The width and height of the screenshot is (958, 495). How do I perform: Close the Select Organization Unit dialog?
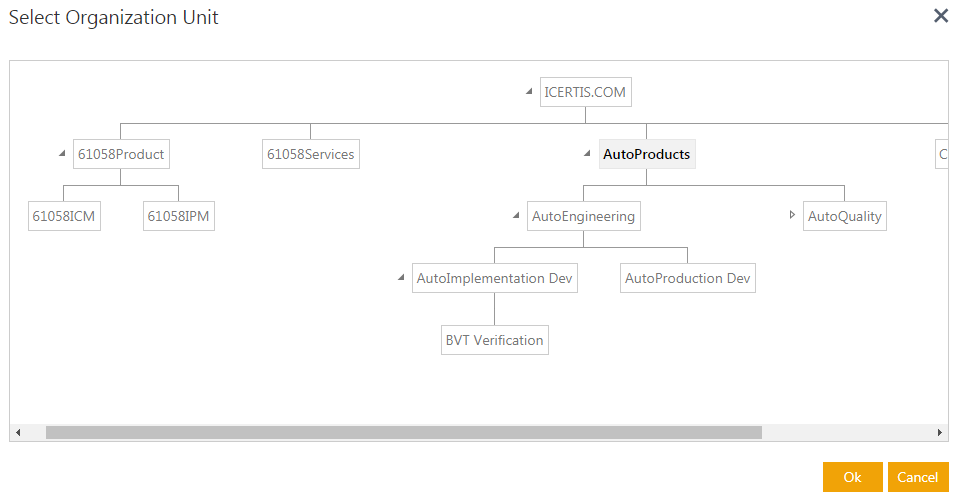[940, 16]
